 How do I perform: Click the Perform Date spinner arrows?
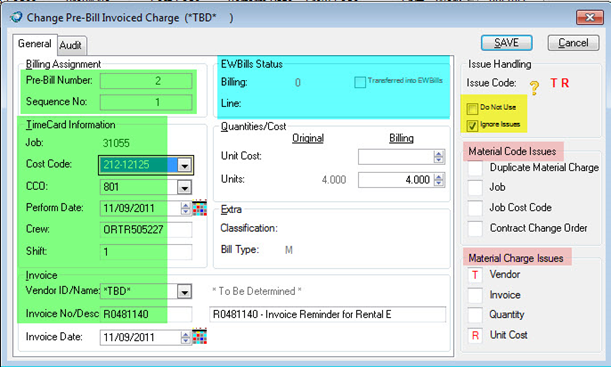coord(185,208)
